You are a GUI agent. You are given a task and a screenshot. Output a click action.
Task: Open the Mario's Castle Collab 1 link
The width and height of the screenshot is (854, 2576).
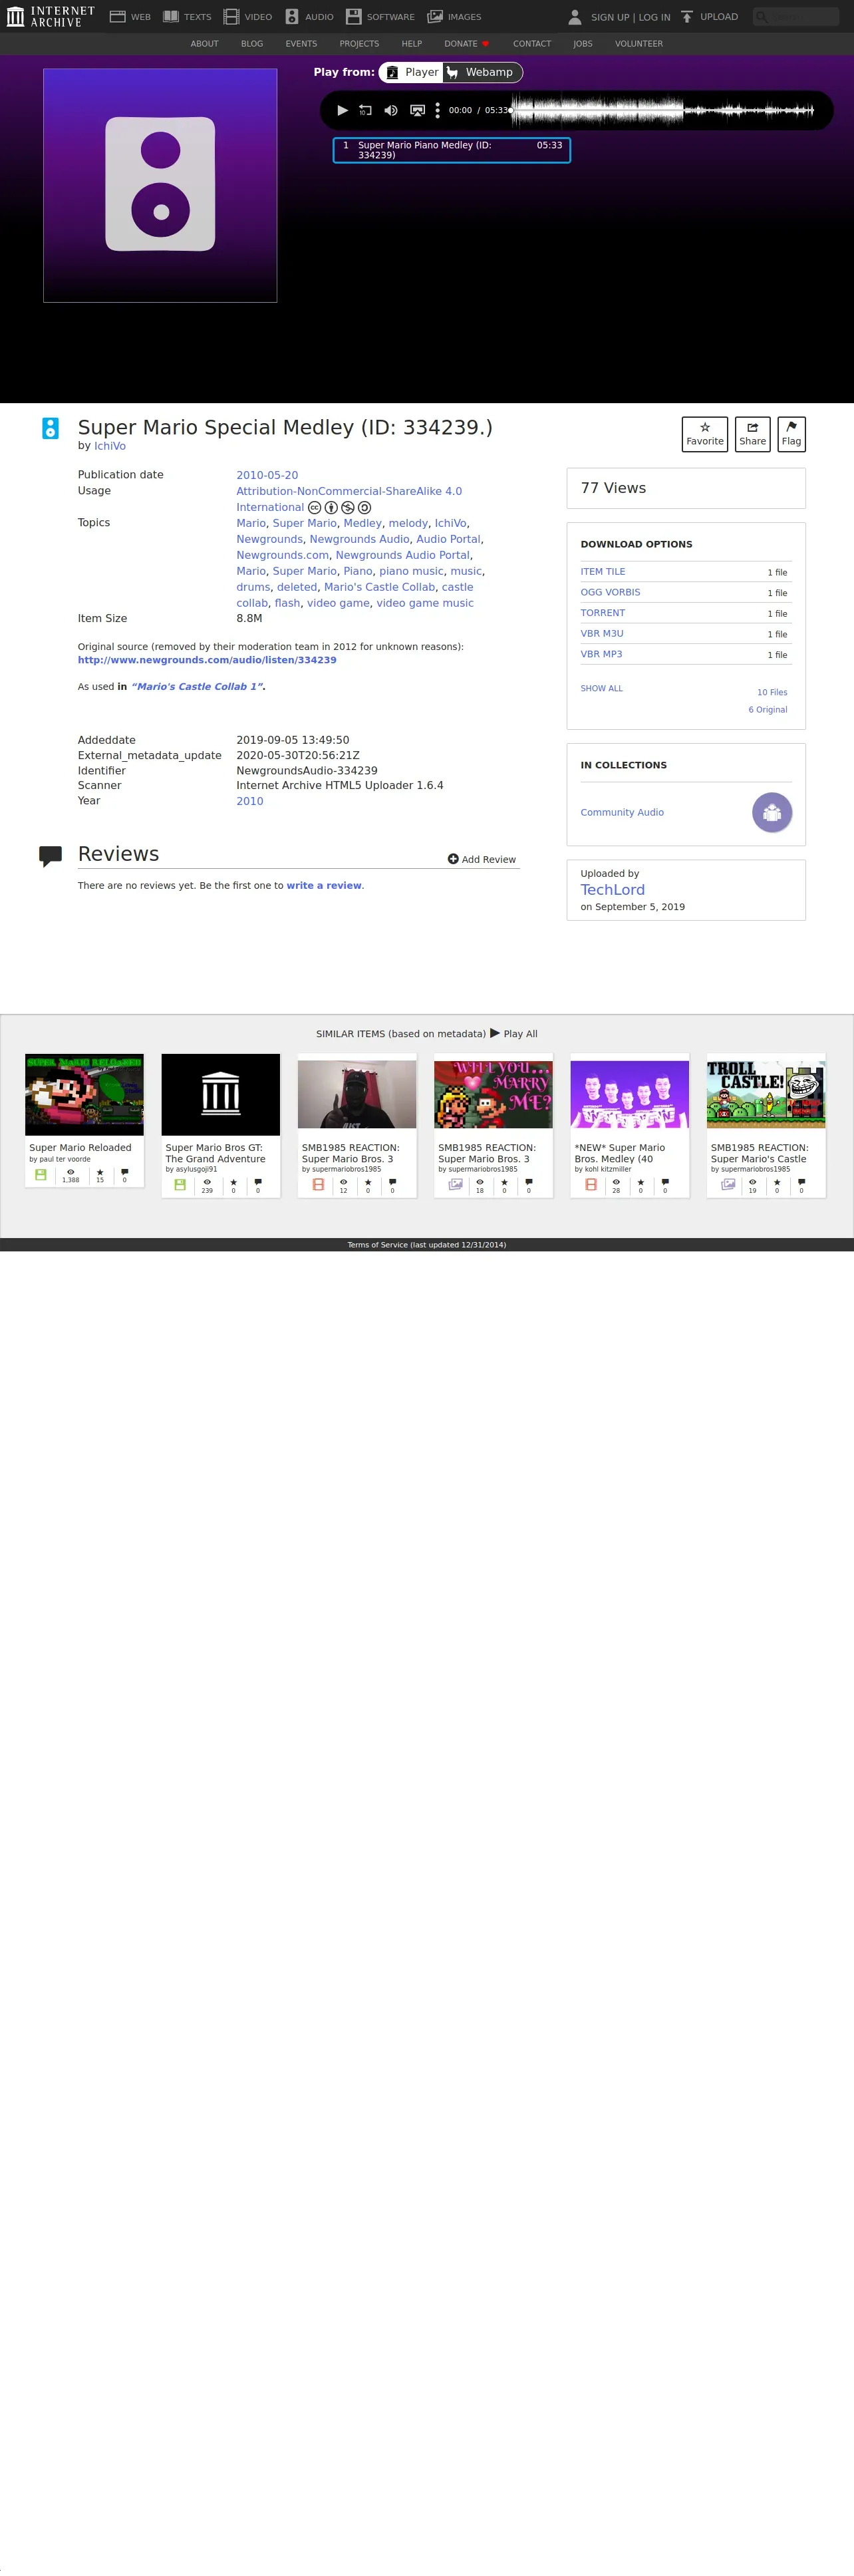point(197,687)
